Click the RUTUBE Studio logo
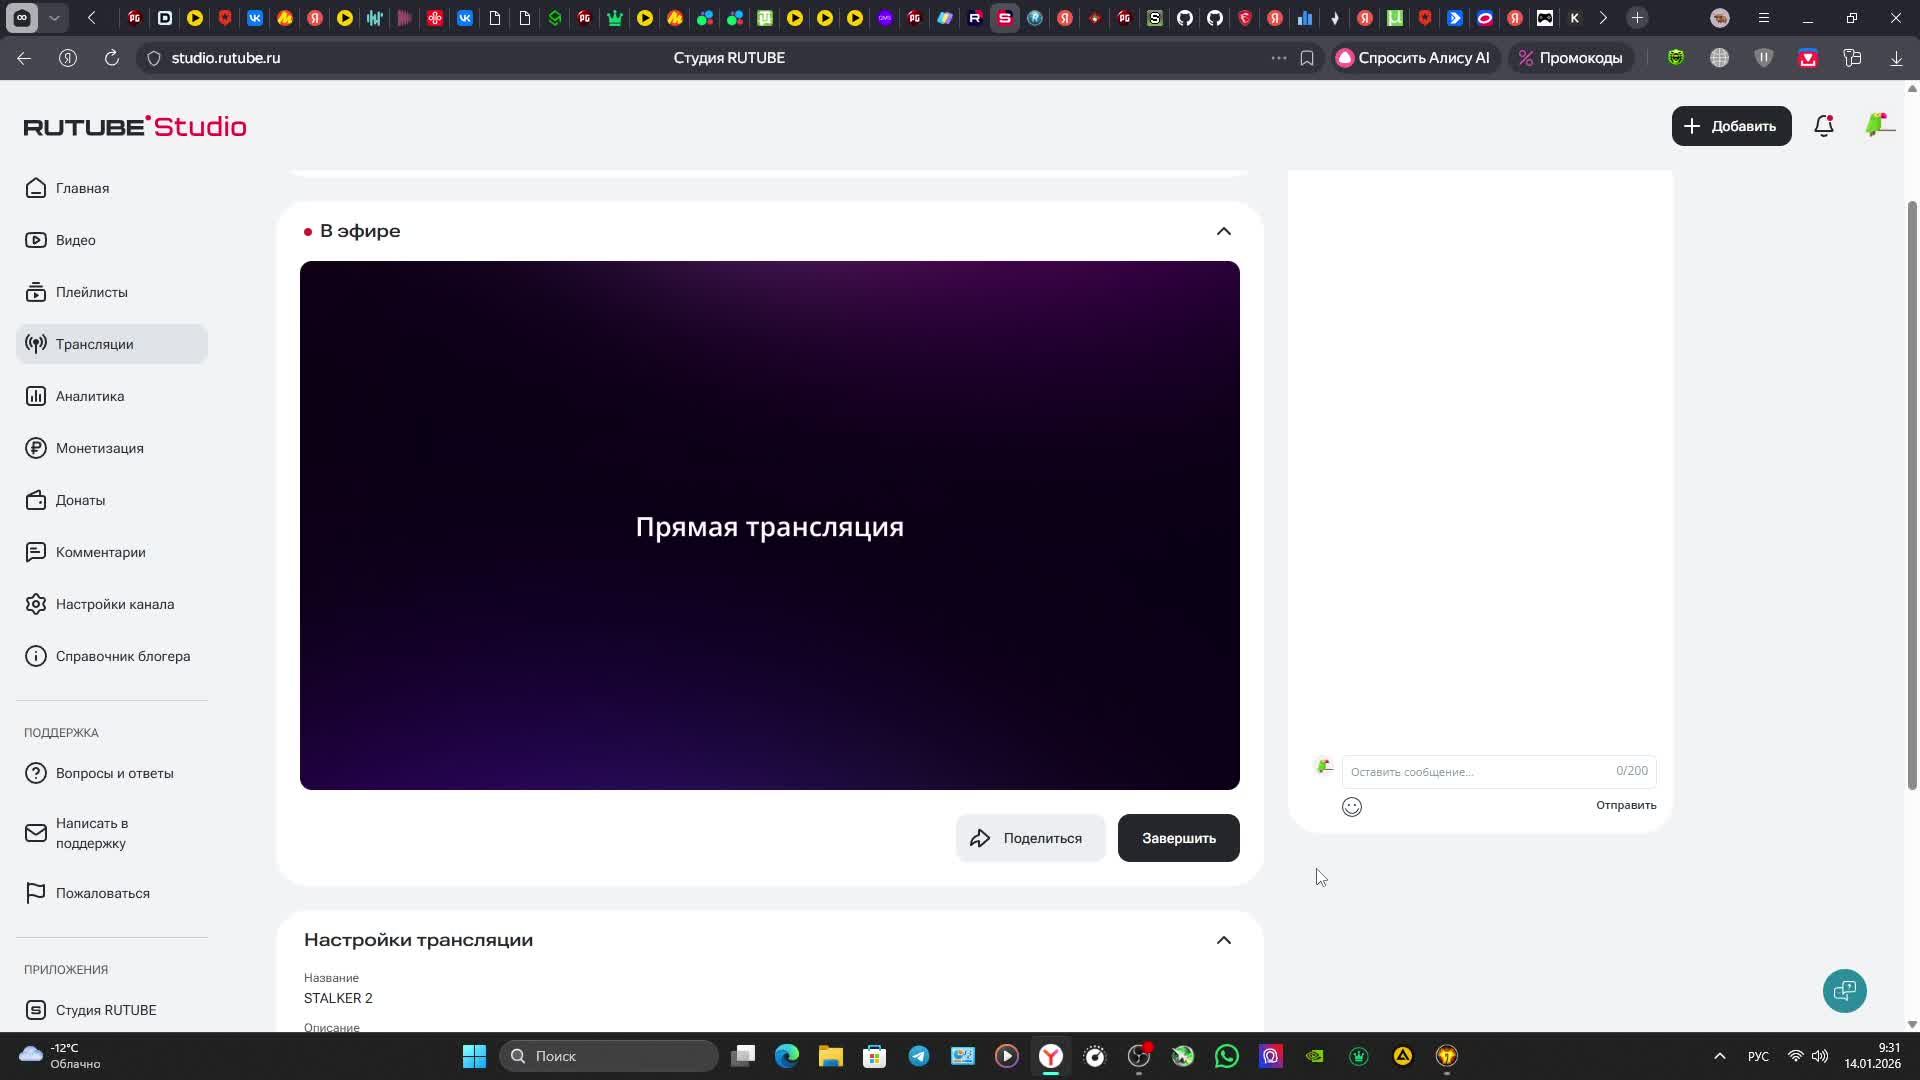Screen dimensions: 1920x1080 tap(135, 126)
